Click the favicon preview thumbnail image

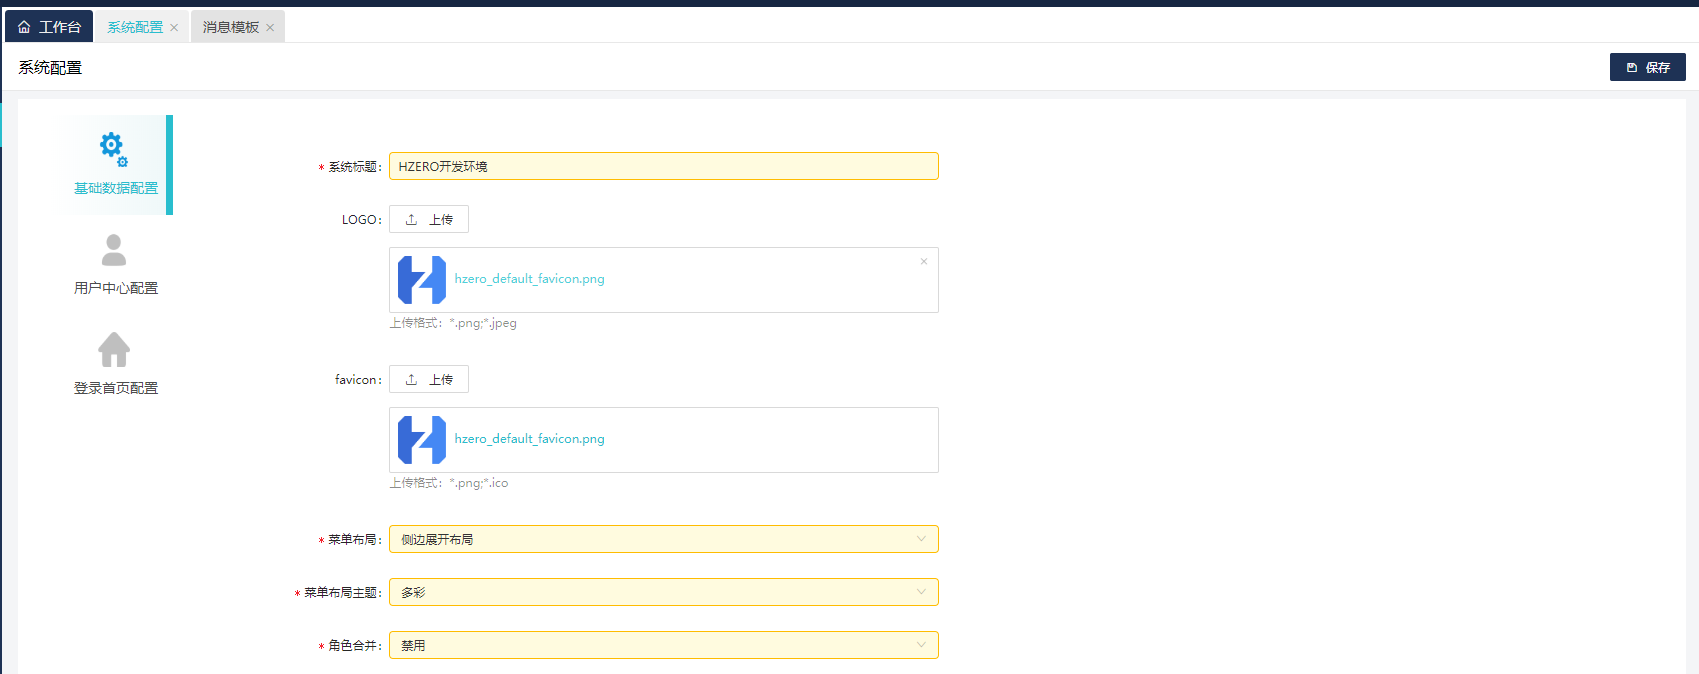[422, 440]
